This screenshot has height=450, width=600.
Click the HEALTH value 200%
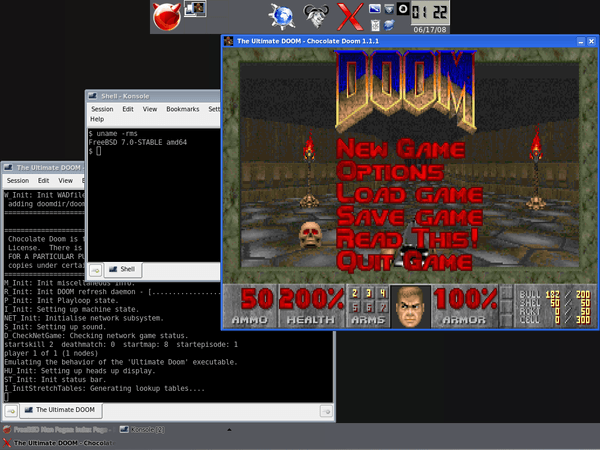click(312, 299)
